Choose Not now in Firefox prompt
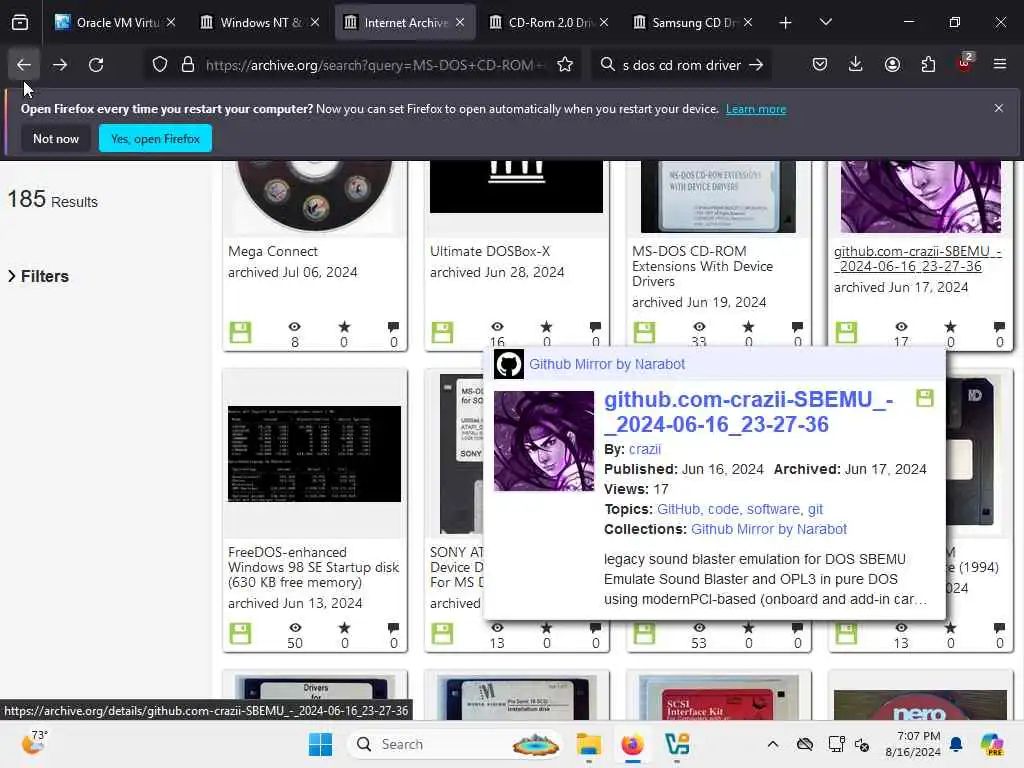1024x768 pixels. click(x=56, y=138)
